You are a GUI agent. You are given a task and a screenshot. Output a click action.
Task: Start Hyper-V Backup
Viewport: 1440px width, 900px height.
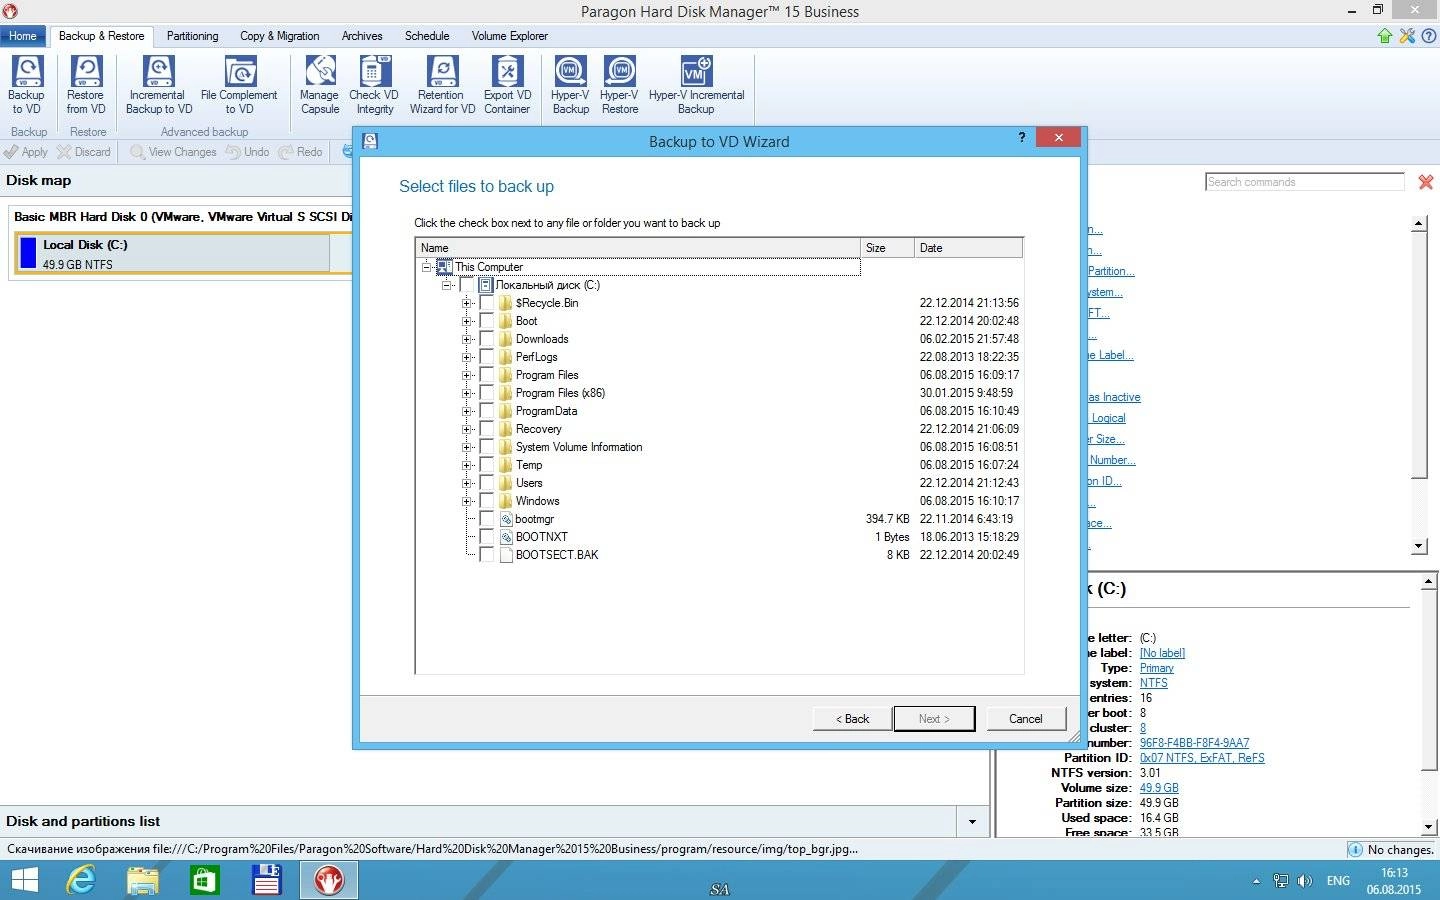tap(571, 85)
